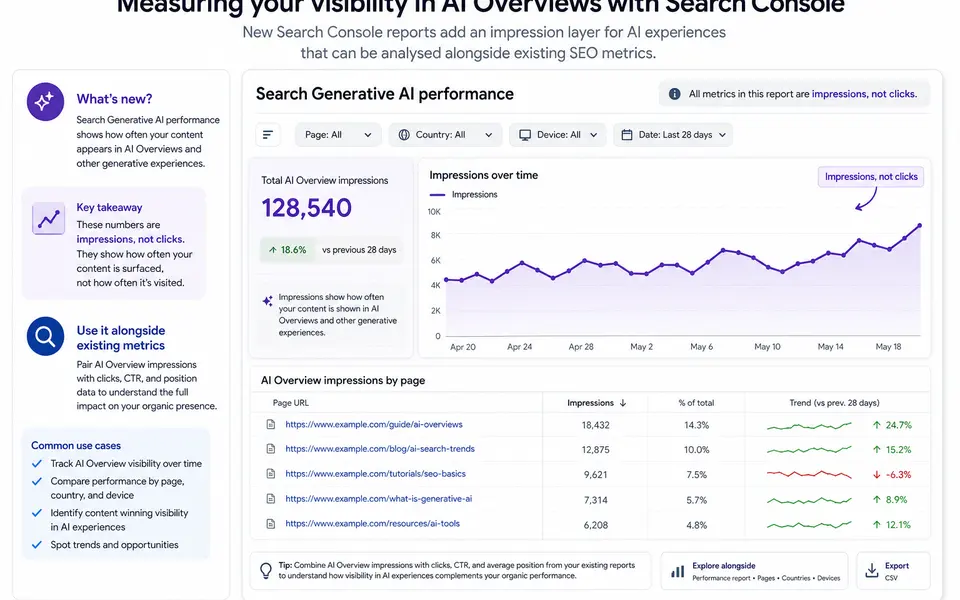Click the up arrow beside 12.1% trend

point(877,525)
